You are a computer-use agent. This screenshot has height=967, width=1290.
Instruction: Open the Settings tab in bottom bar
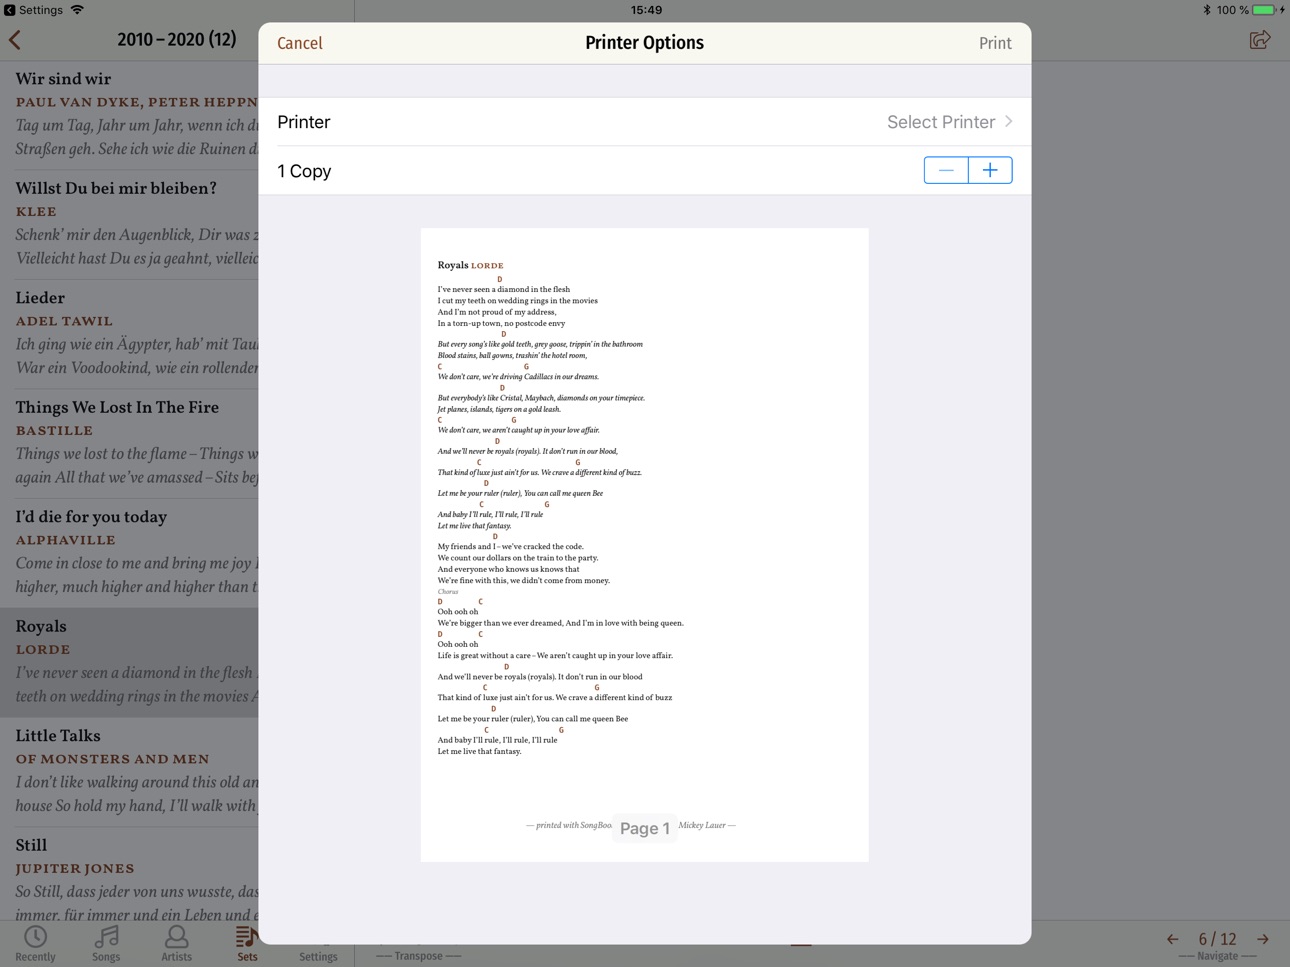pyautogui.click(x=318, y=956)
